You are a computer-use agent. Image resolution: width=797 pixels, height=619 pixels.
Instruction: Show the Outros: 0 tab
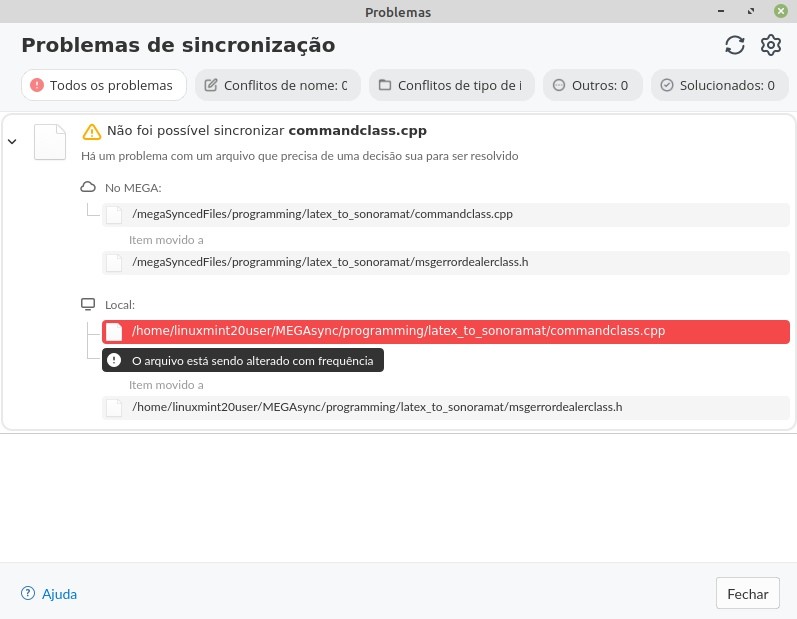593,85
